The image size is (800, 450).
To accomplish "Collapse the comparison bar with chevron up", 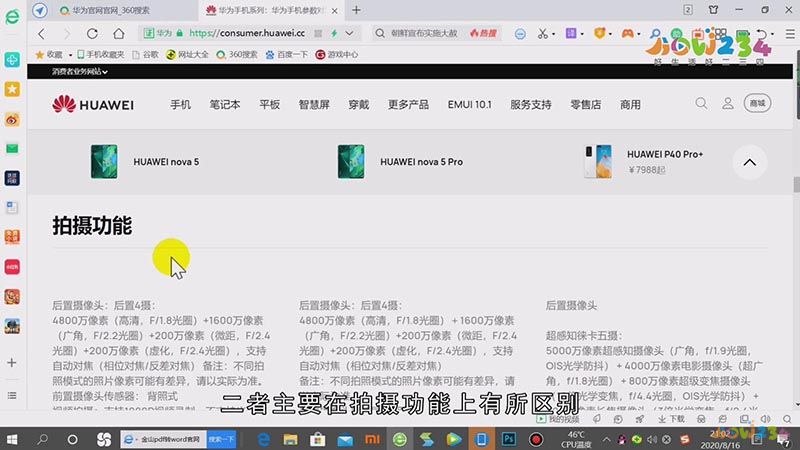I will click(749, 162).
